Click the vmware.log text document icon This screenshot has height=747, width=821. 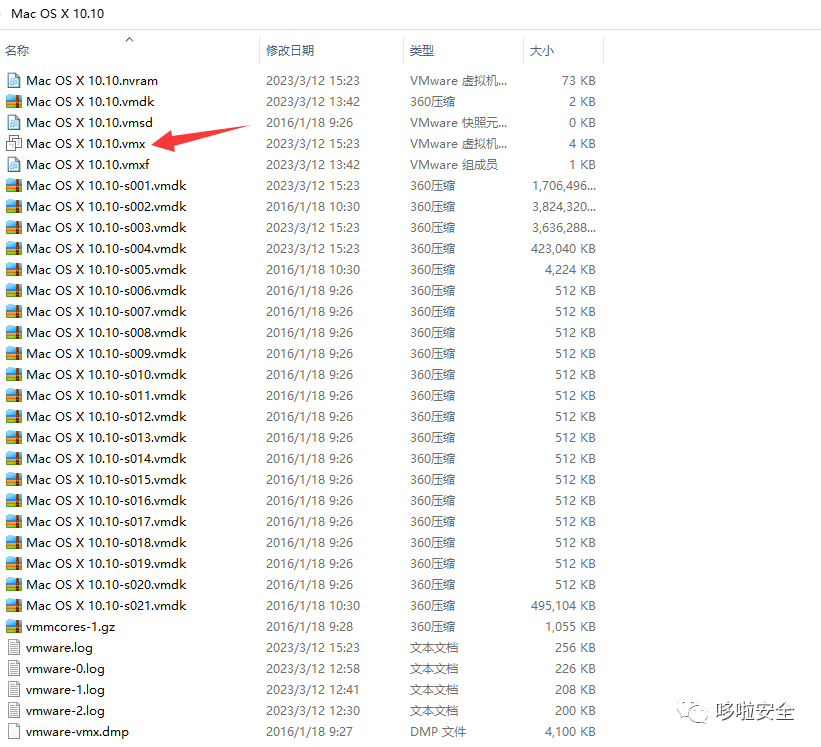(x=14, y=648)
